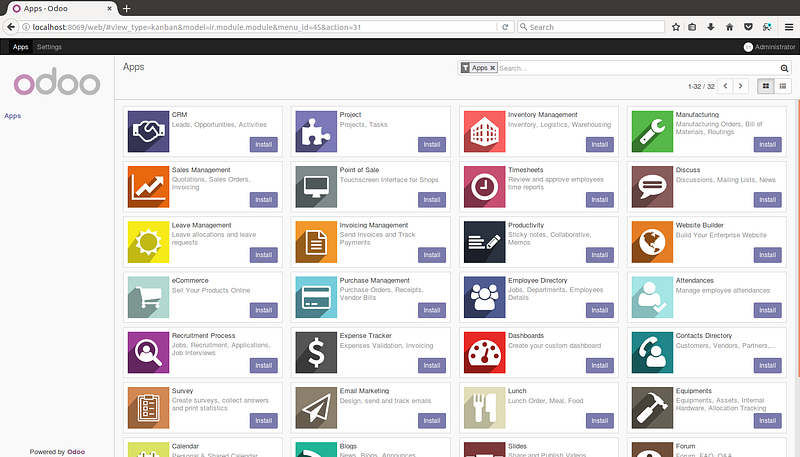Install the Survey app
This screenshot has height=457, width=800.
264,420
